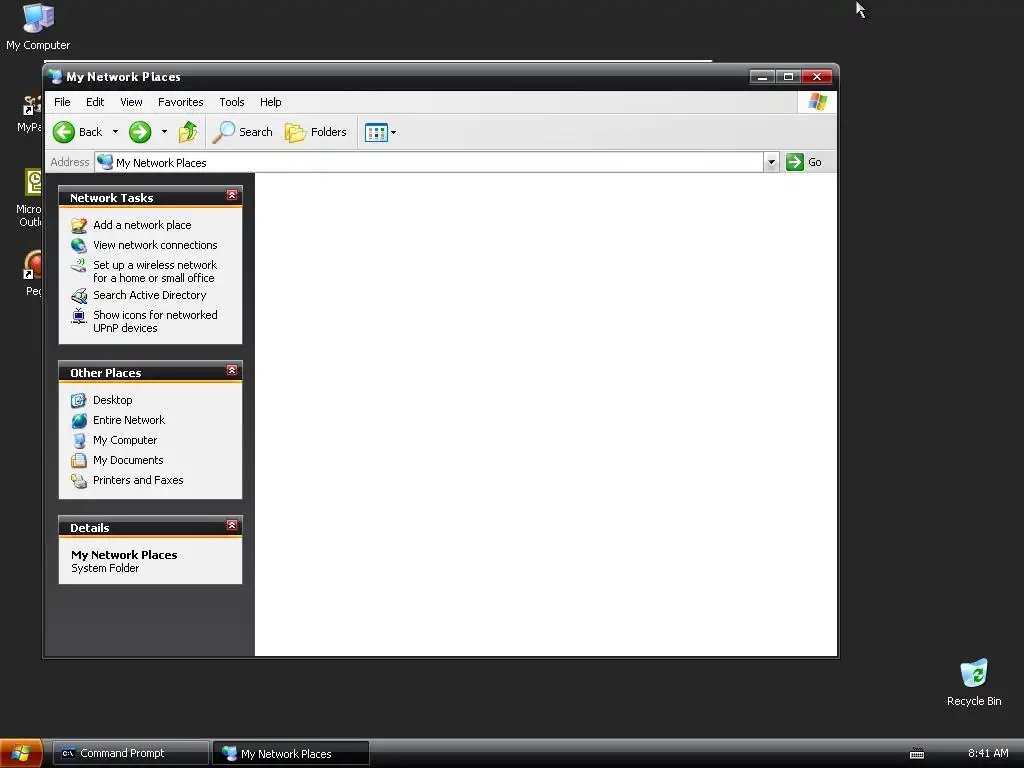Click My Network Places title bar icon

56,76
